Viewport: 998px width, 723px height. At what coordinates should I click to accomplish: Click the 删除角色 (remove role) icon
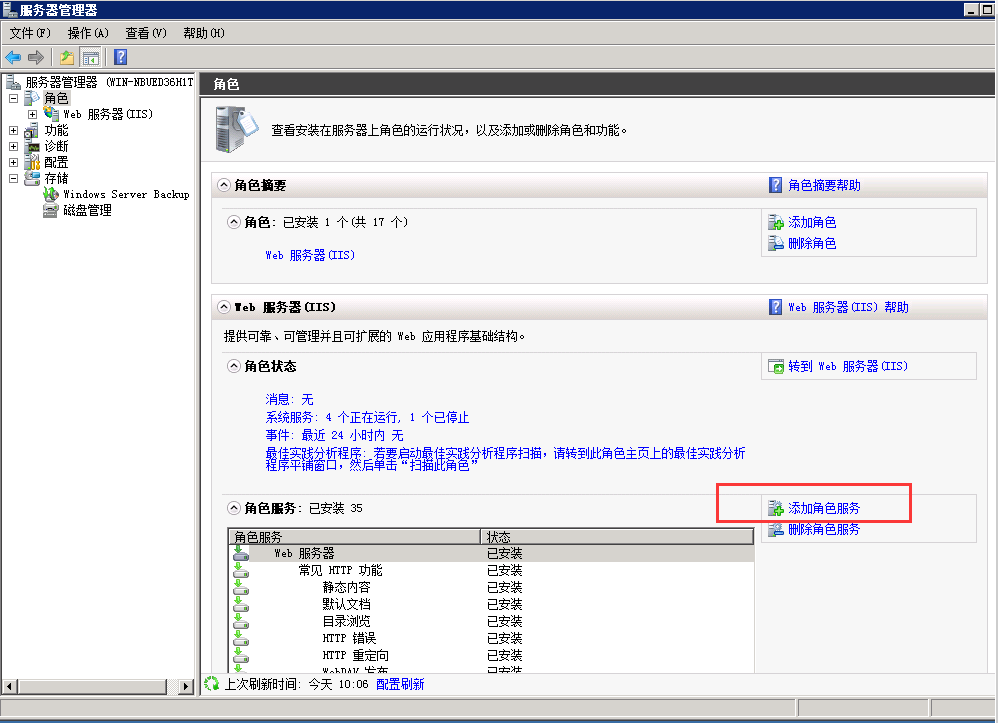[776, 243]
